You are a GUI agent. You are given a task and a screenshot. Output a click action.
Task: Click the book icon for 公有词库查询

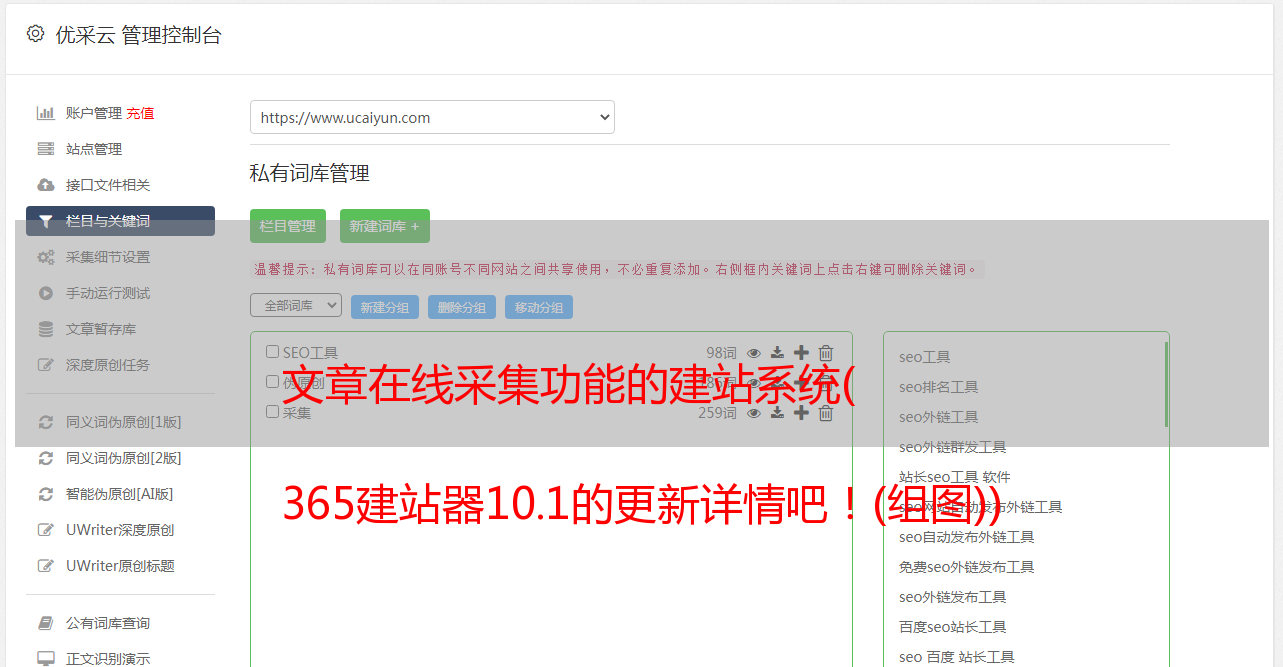pyautogui.click(x=45, y=623)
